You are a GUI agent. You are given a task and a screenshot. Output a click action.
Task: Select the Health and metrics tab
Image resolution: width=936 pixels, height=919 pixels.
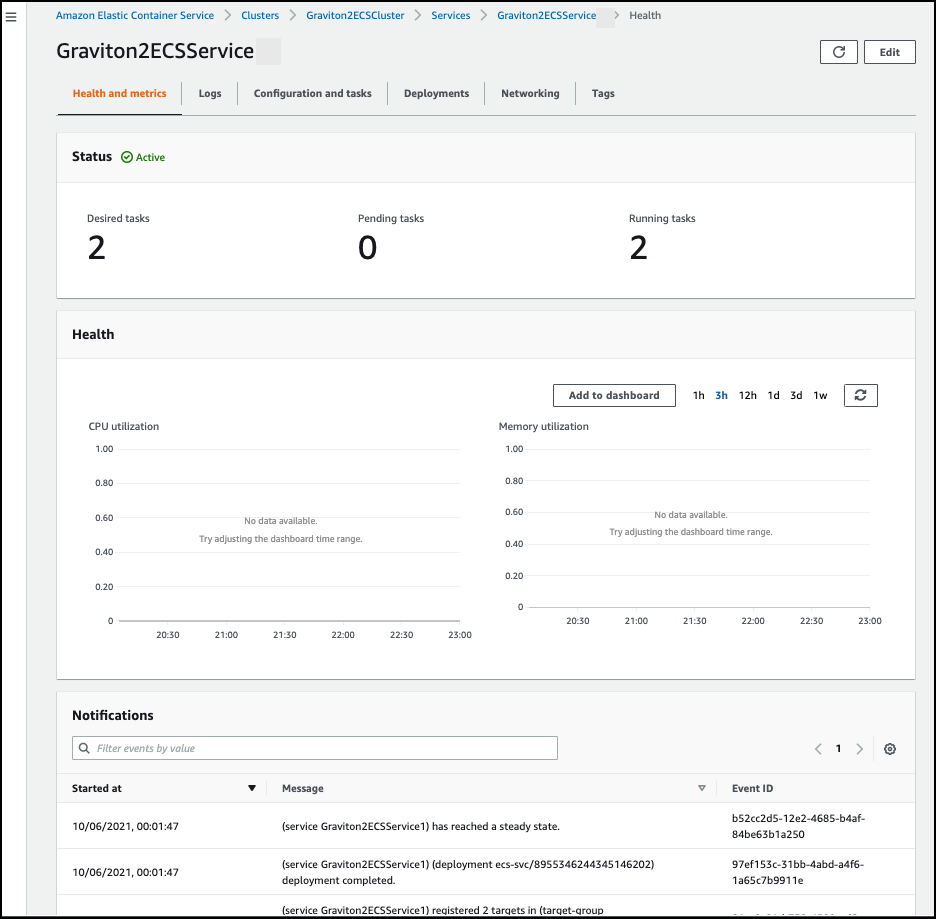(119, 93)
